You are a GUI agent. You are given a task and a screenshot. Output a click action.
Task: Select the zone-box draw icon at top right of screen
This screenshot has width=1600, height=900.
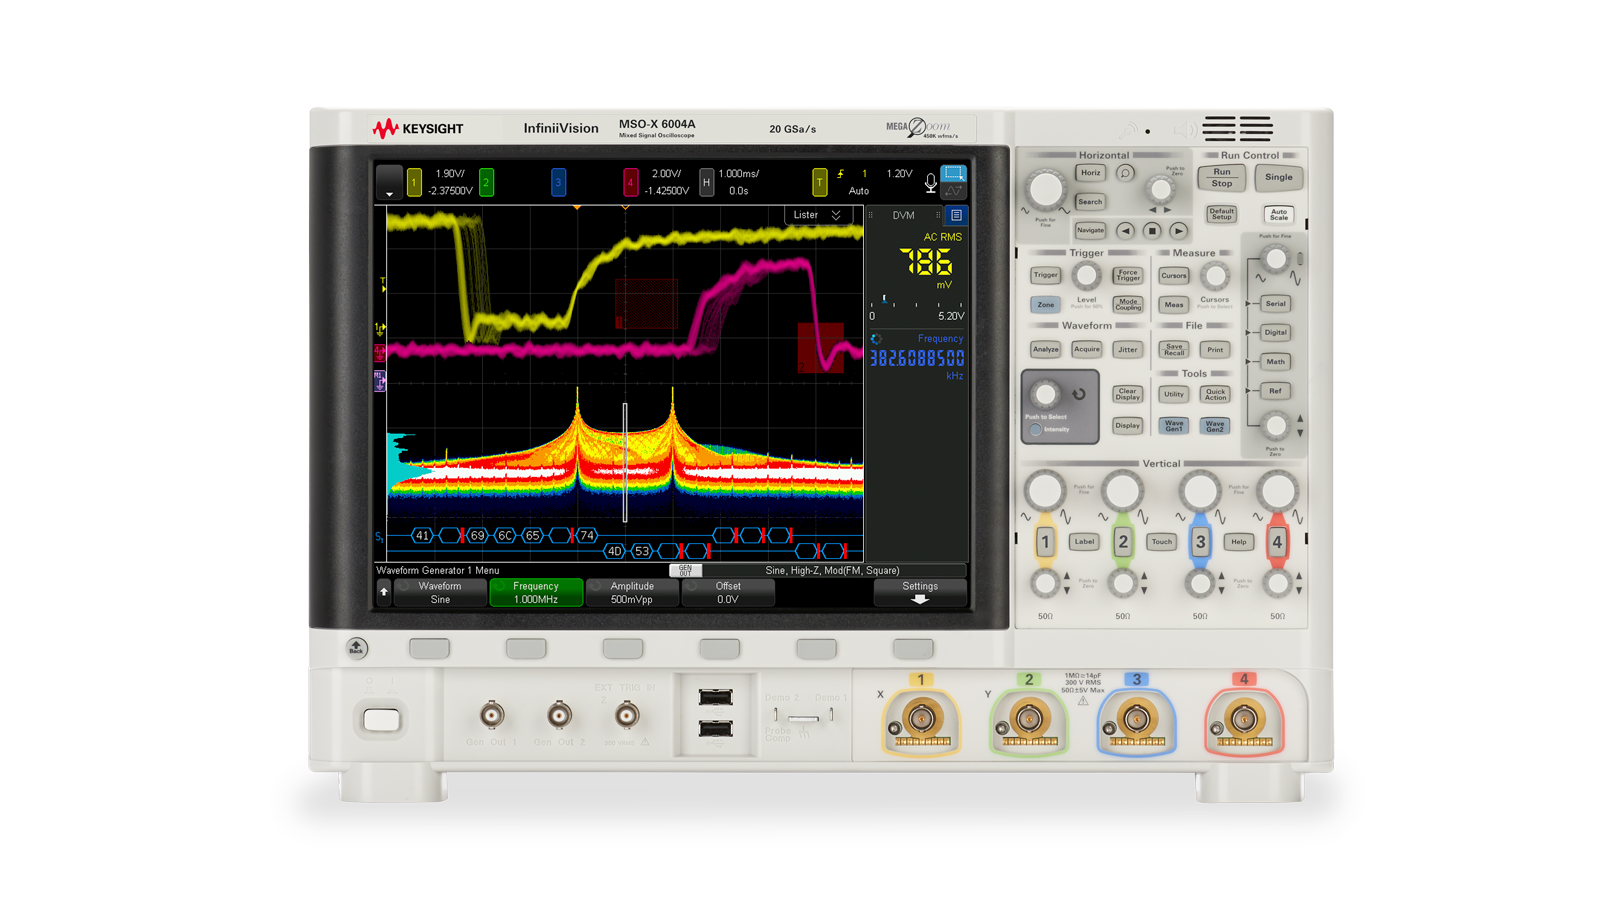954,174
